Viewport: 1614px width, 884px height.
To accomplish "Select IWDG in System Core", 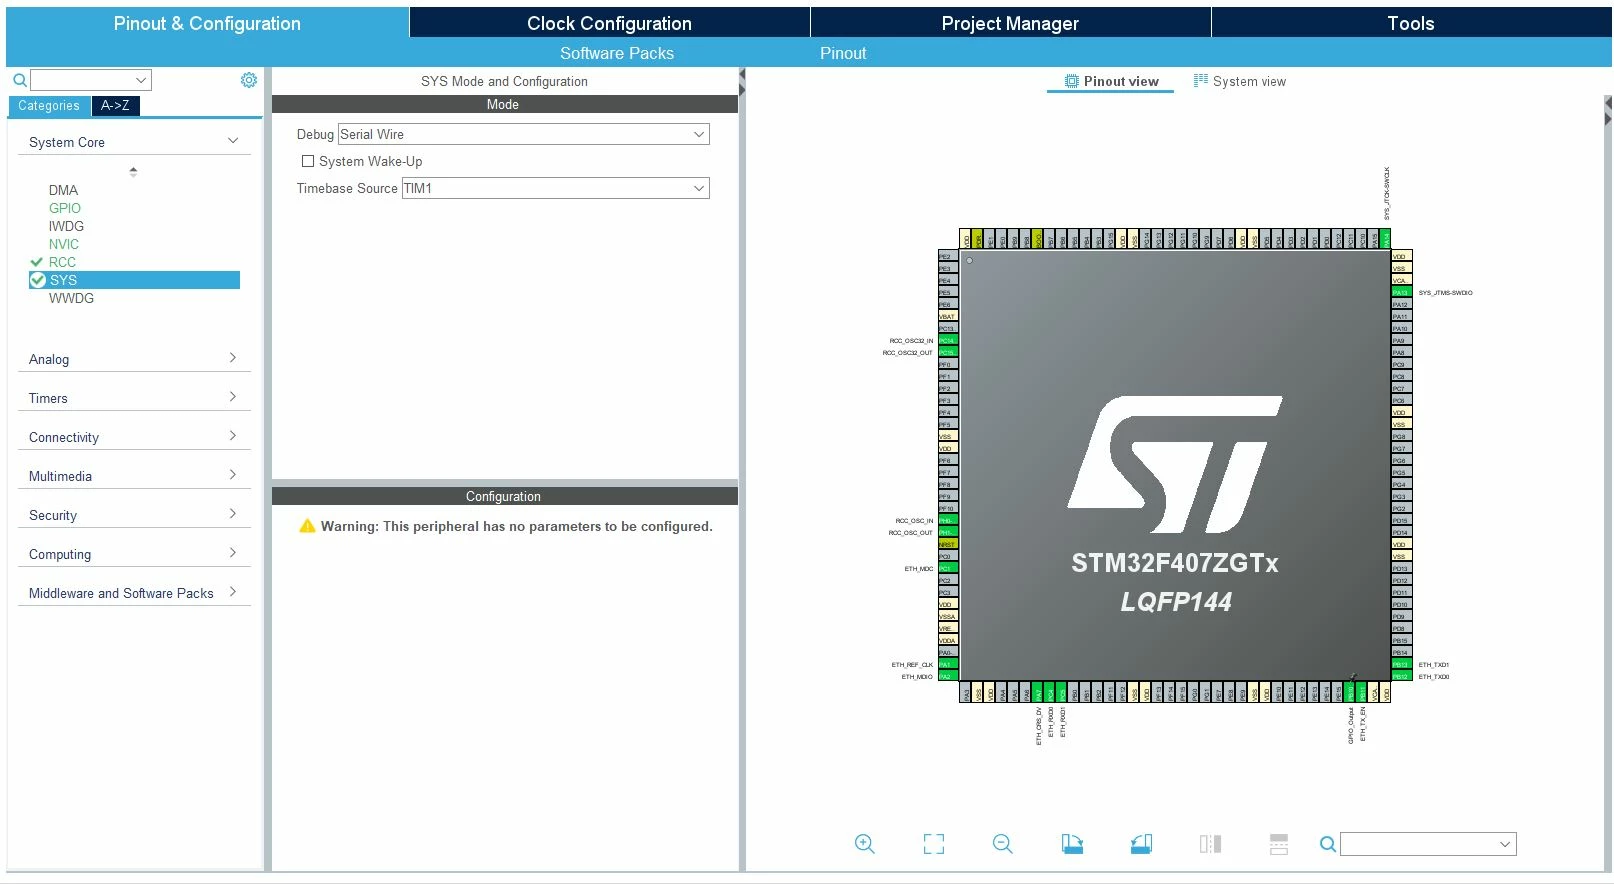I will point(66,226).
